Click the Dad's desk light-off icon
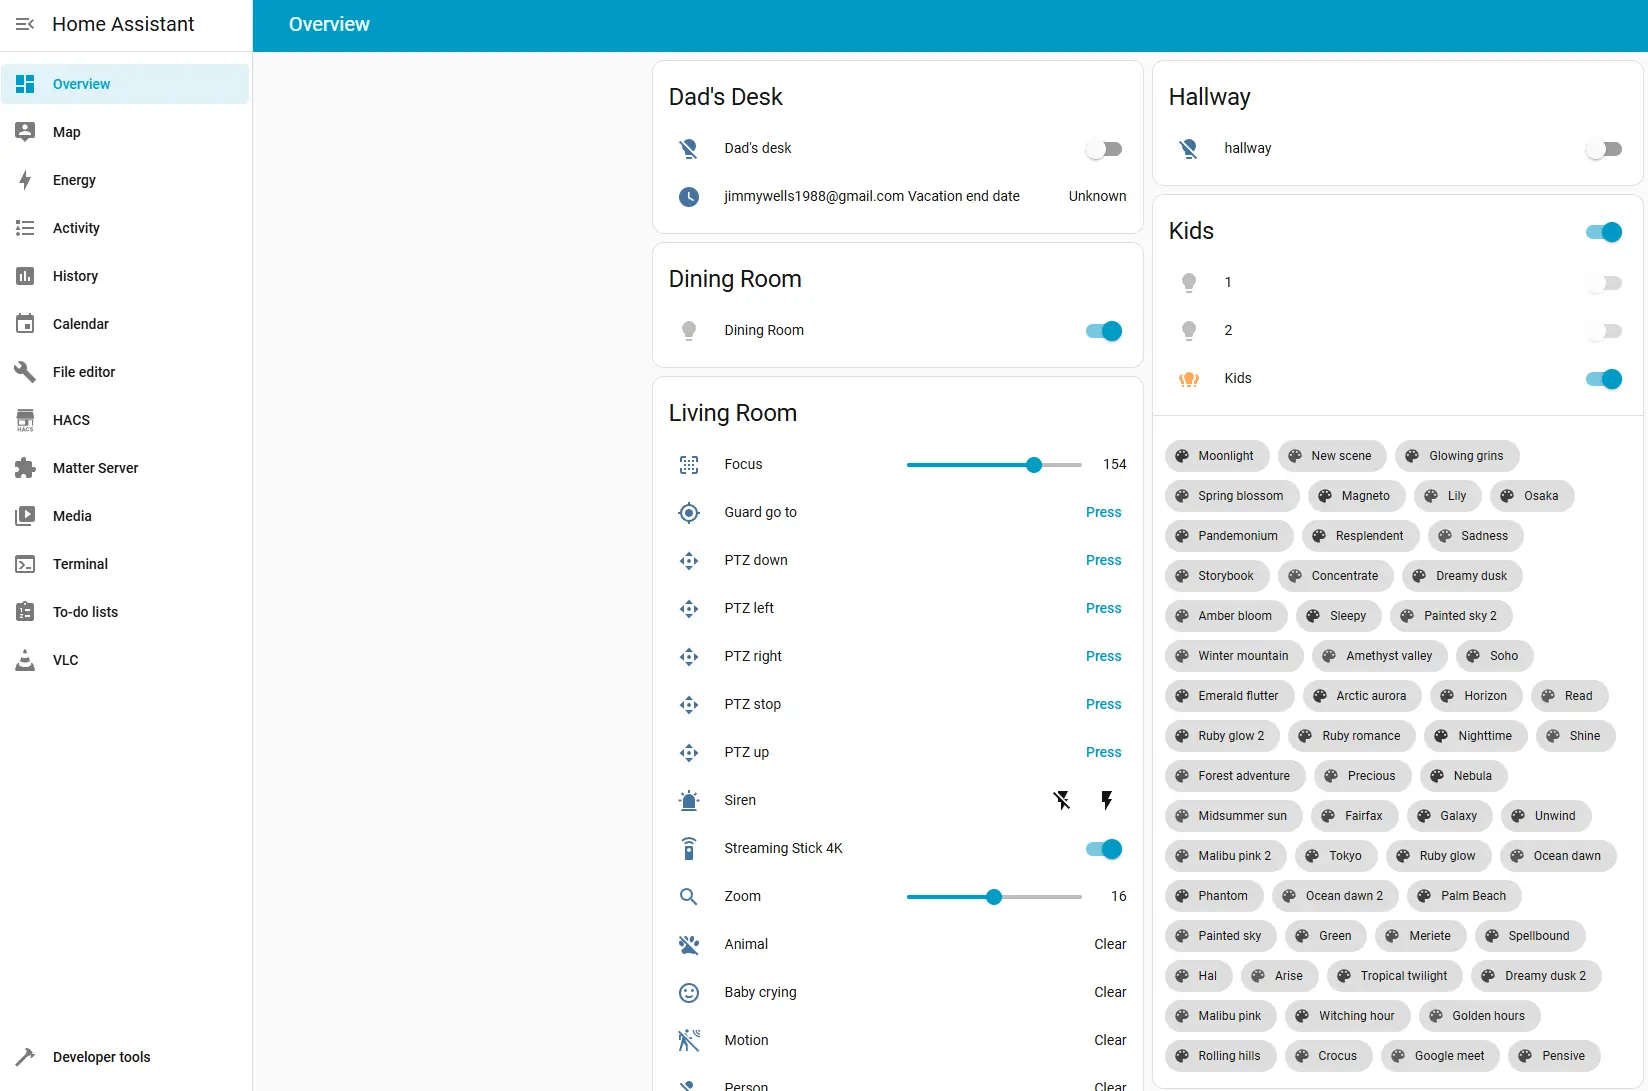1648x1091 pixels. tap(689, 149)
